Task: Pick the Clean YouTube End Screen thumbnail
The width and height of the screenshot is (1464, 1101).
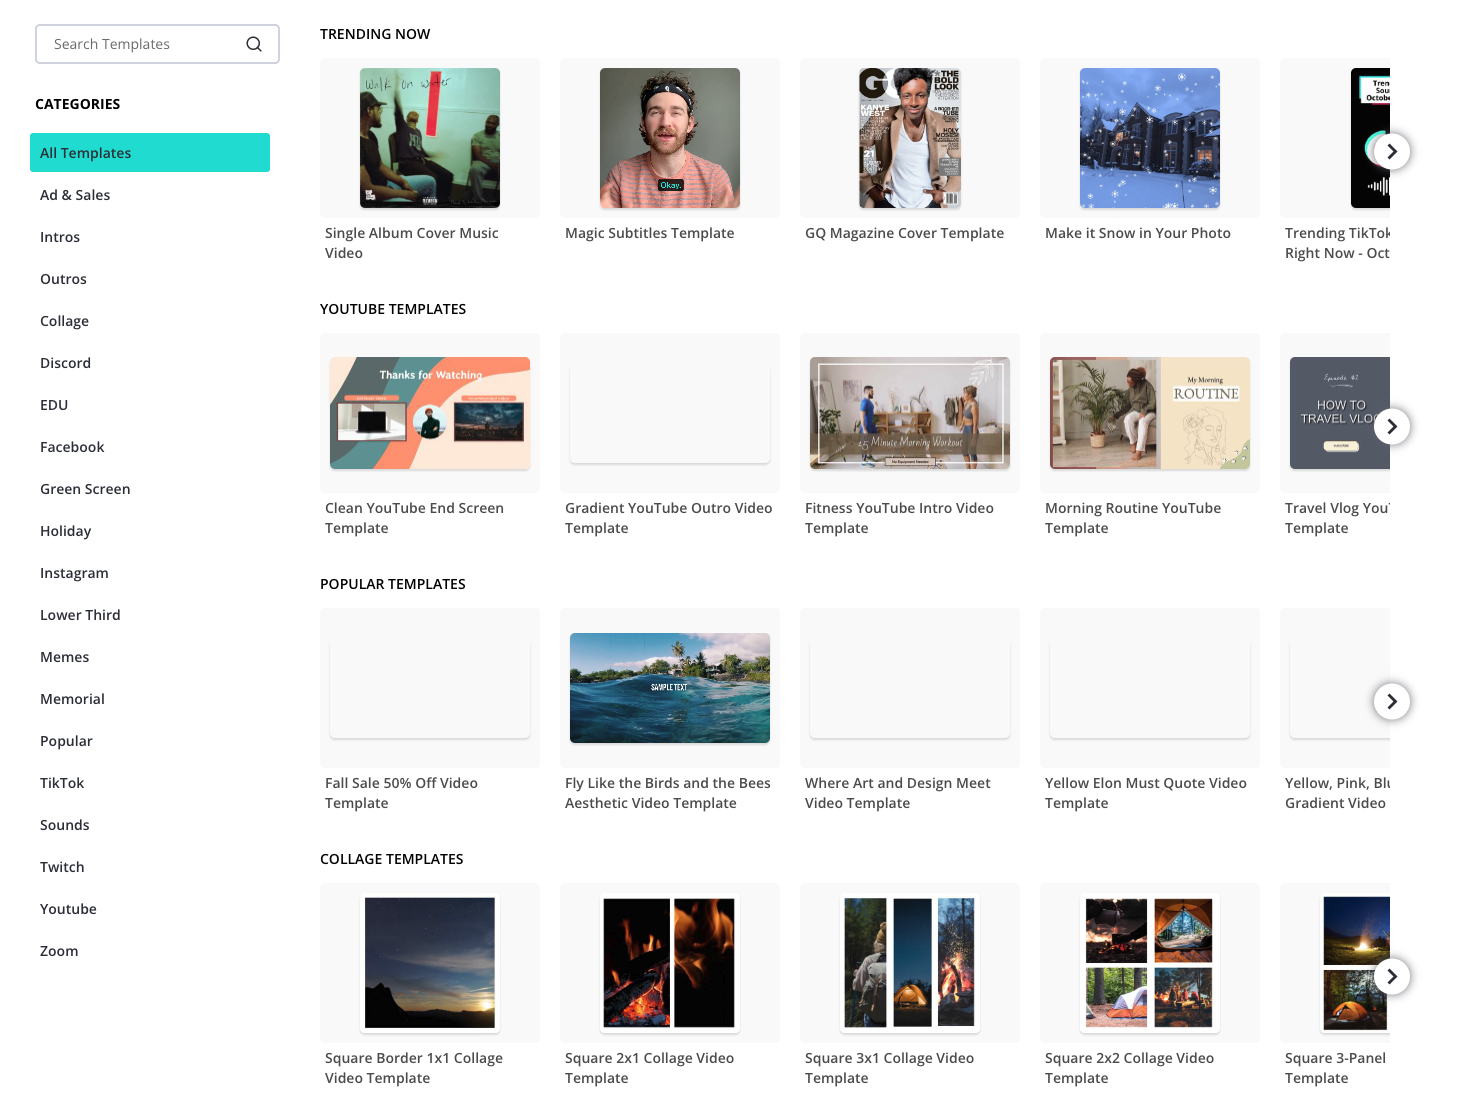Action: pyautogui.click(x=430, y=413)
